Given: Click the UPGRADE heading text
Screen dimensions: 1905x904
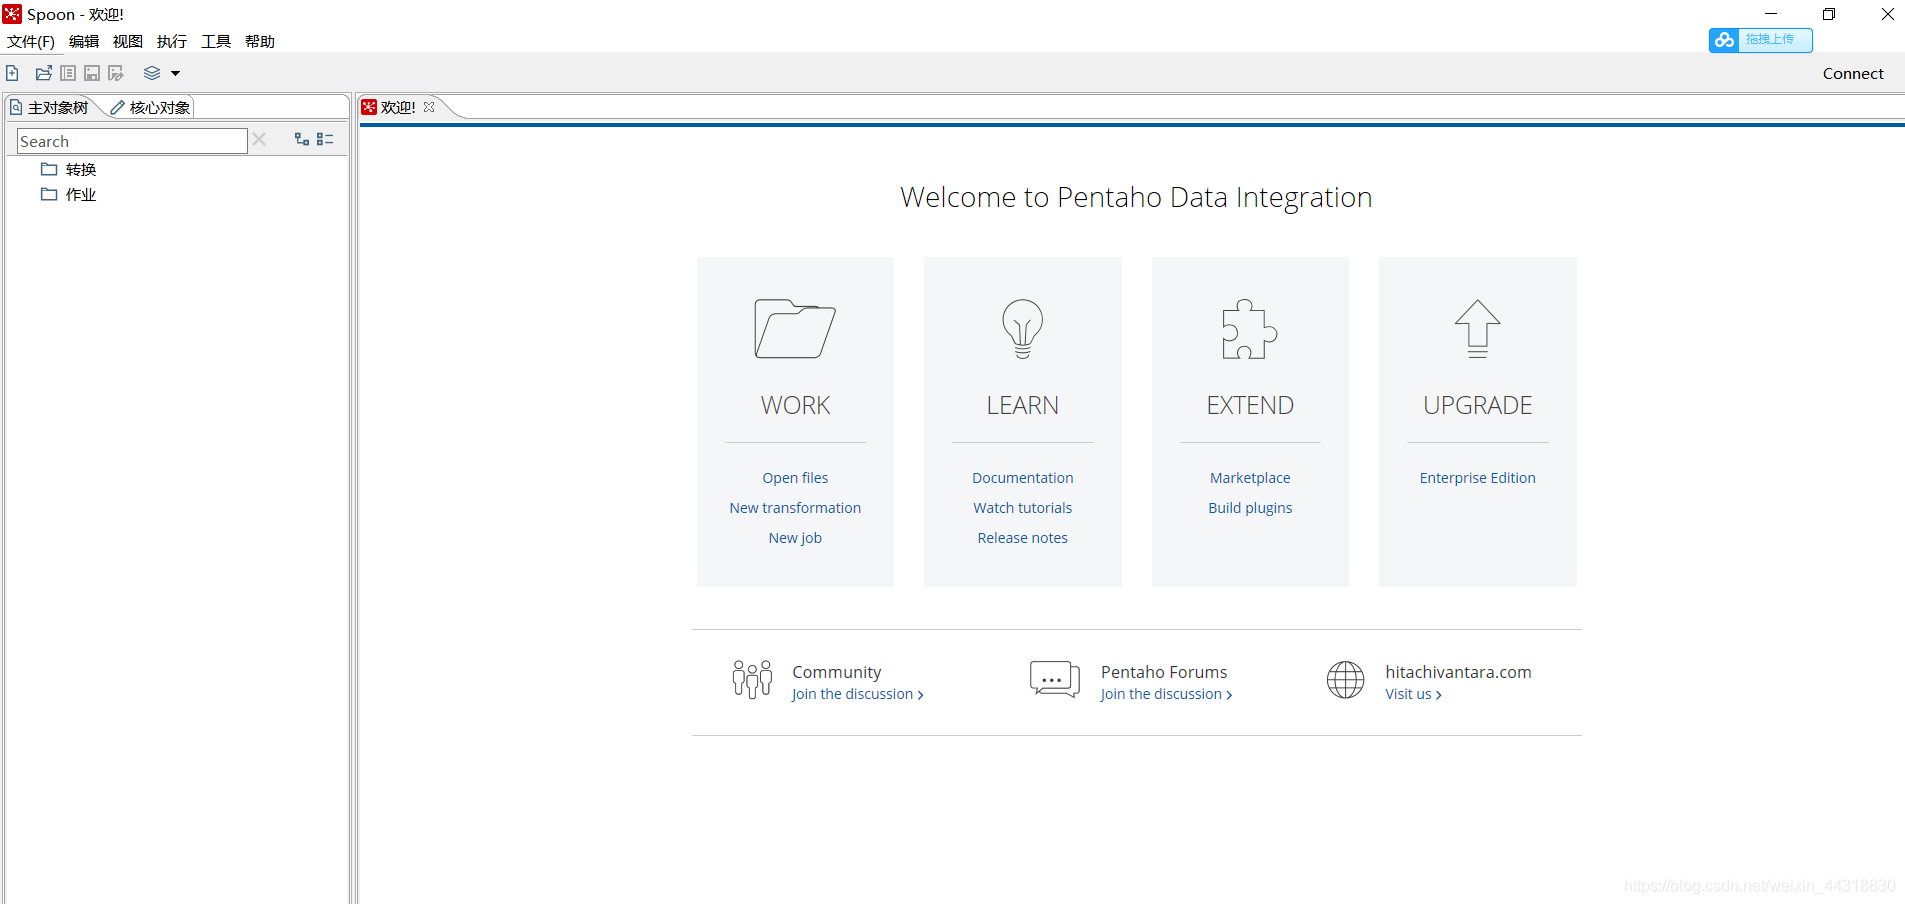Looking at the screenshot, I should (x=1477, y=405).
